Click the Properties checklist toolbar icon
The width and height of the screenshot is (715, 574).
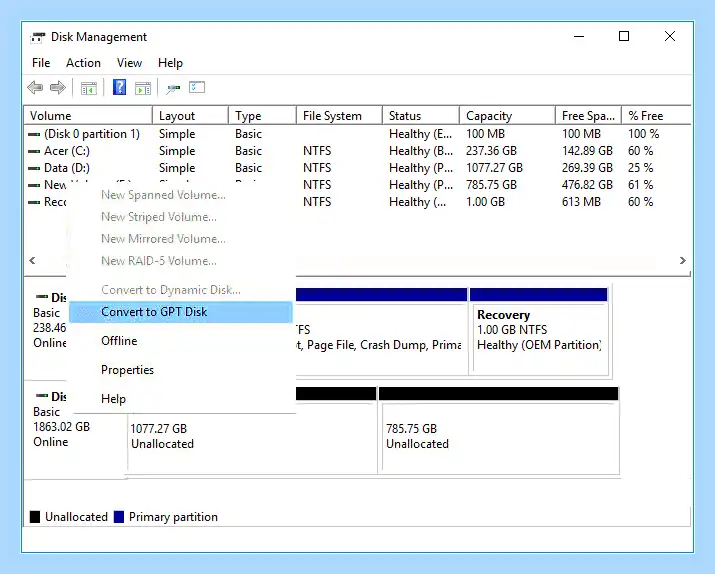pos(197,87)
